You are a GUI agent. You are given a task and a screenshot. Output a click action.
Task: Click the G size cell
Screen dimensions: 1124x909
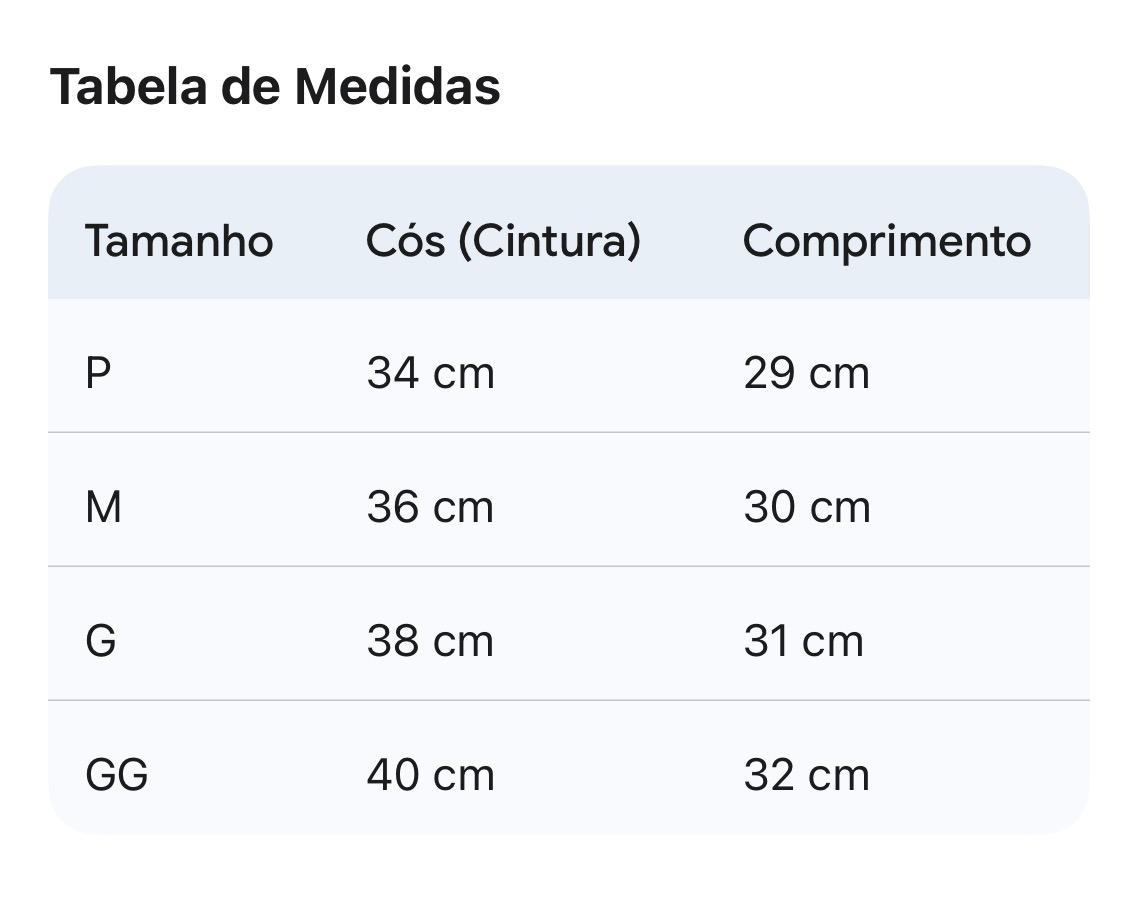pyautogui.click(x=101, y=641)
